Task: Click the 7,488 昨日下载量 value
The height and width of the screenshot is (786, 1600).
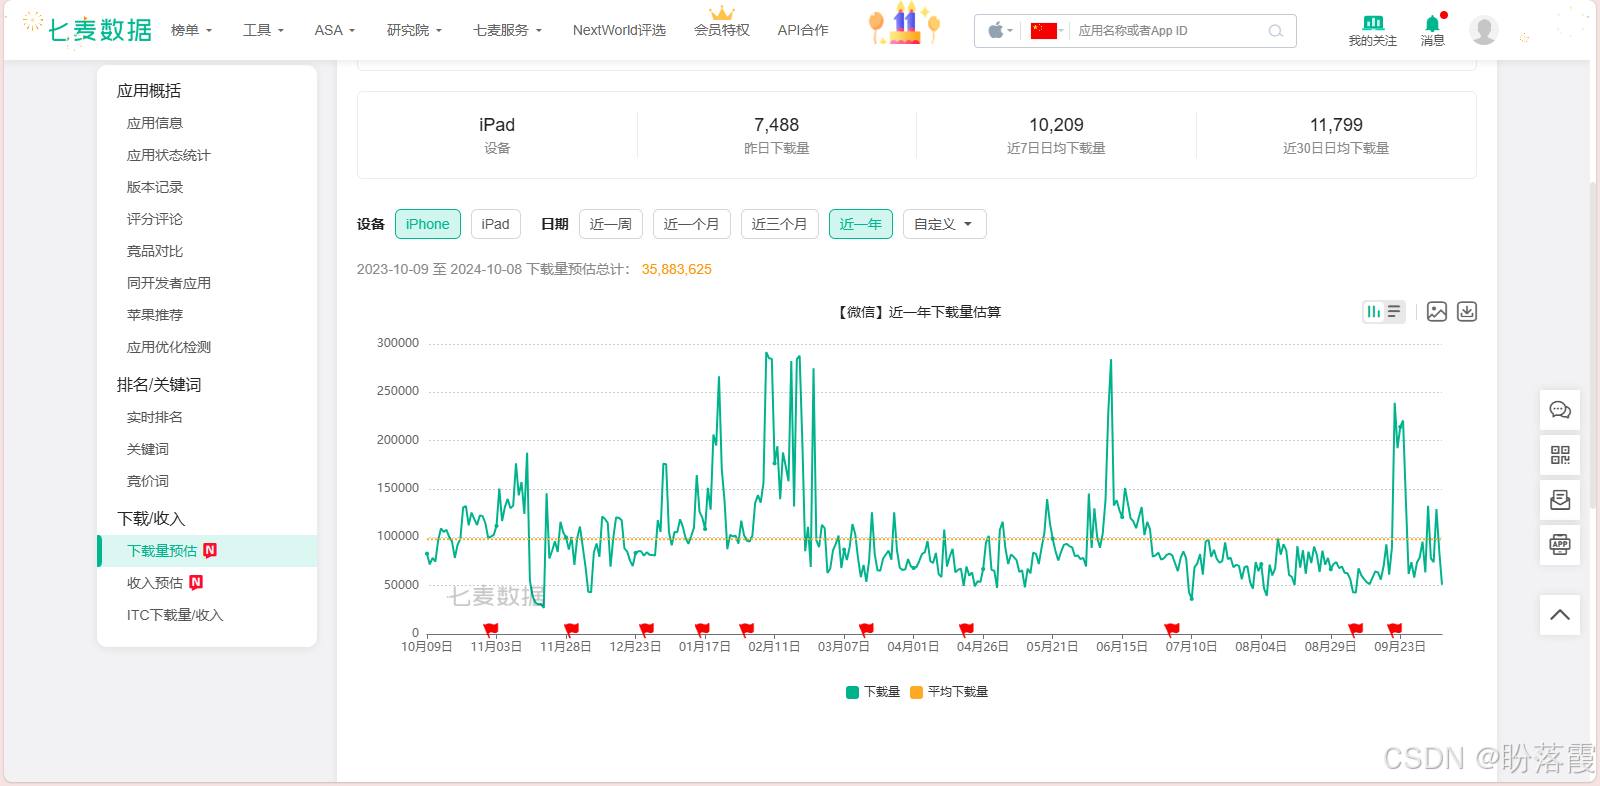Action: tap(777, 125)
